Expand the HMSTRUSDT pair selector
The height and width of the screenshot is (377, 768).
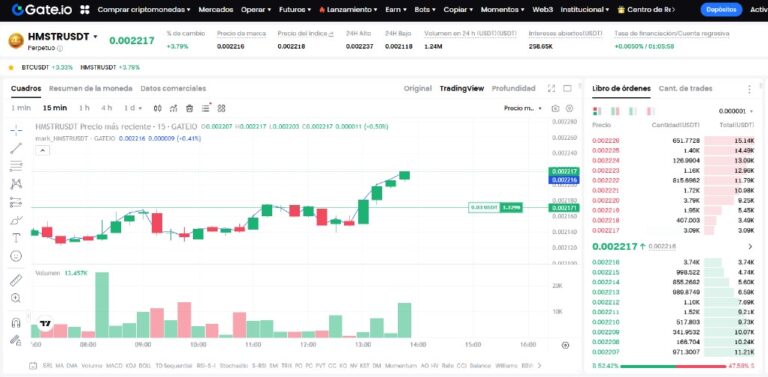96,37
